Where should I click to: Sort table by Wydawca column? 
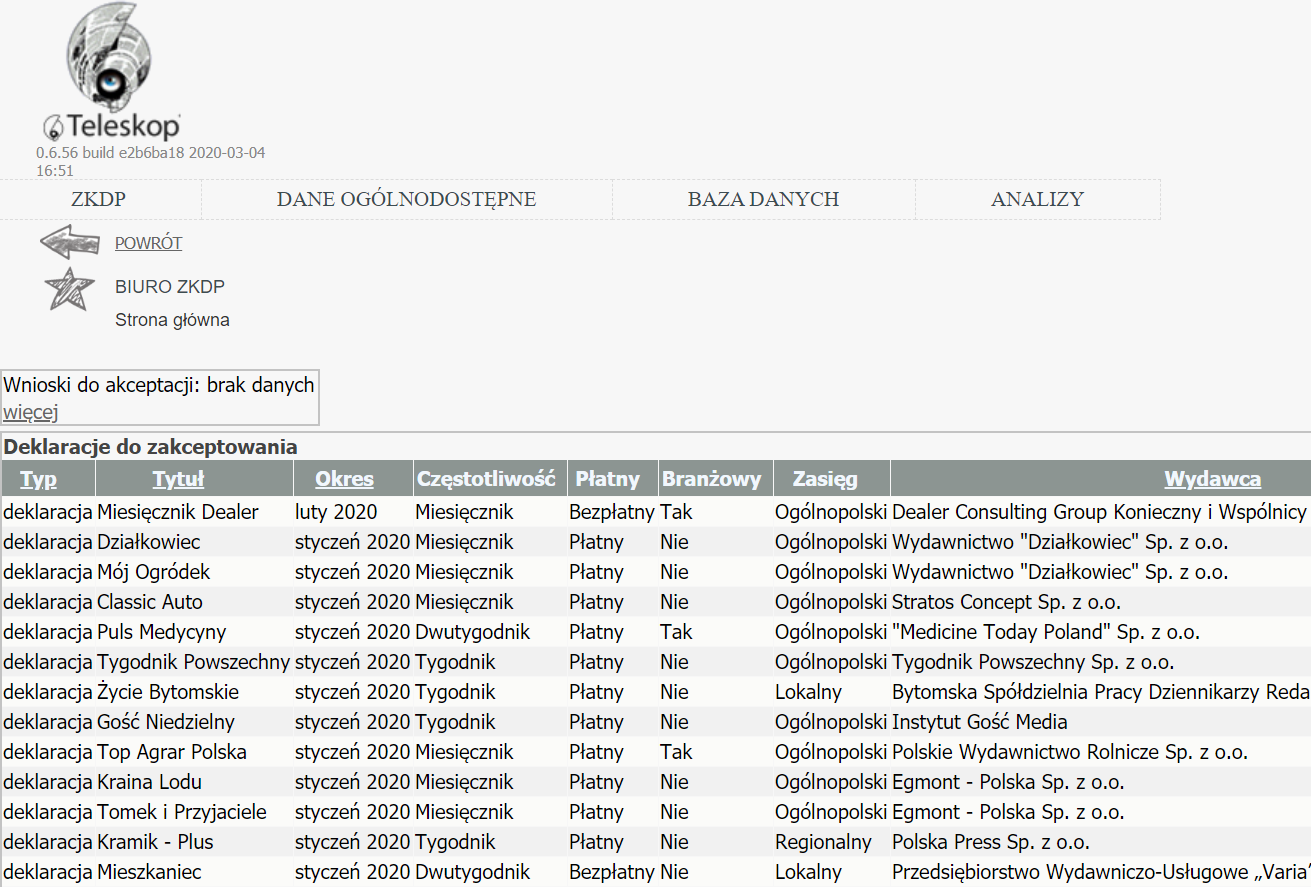(1212, 479)
